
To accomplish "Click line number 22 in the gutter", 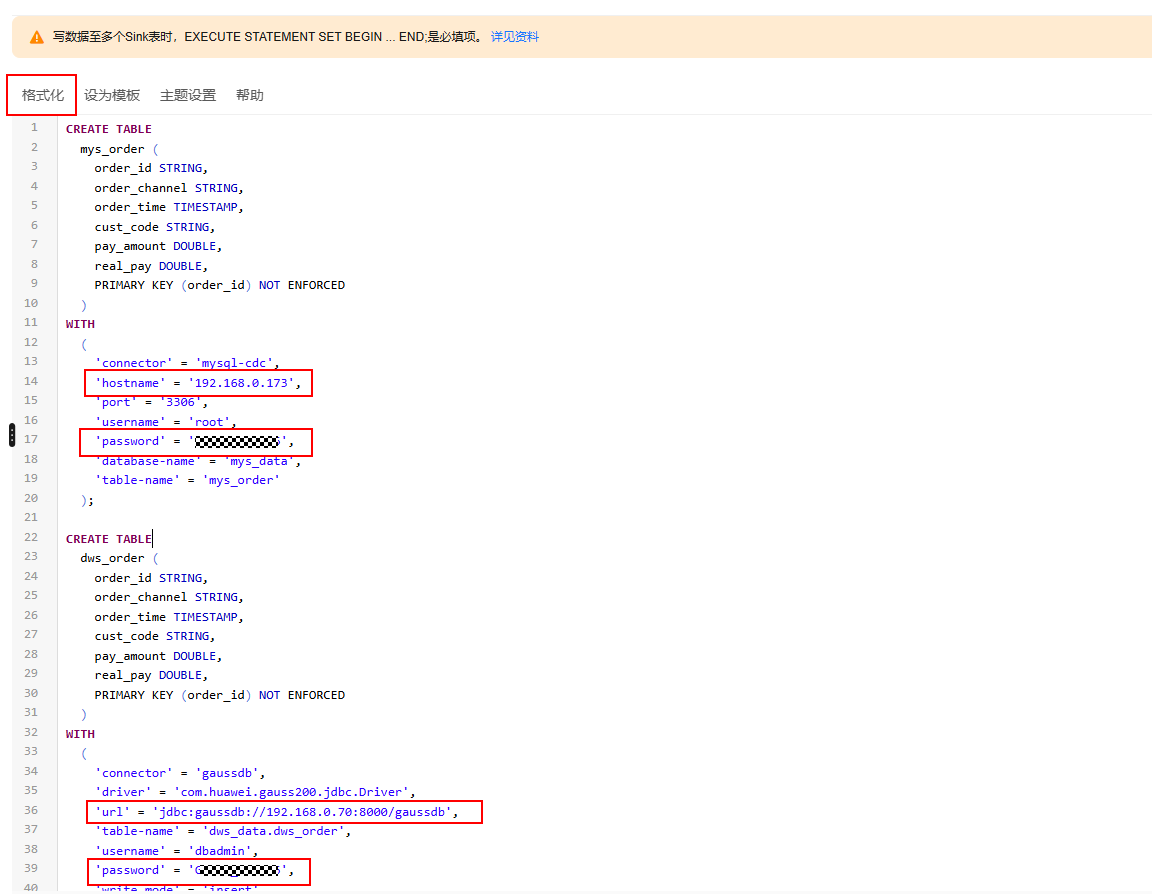I will [x=32, y=538].
